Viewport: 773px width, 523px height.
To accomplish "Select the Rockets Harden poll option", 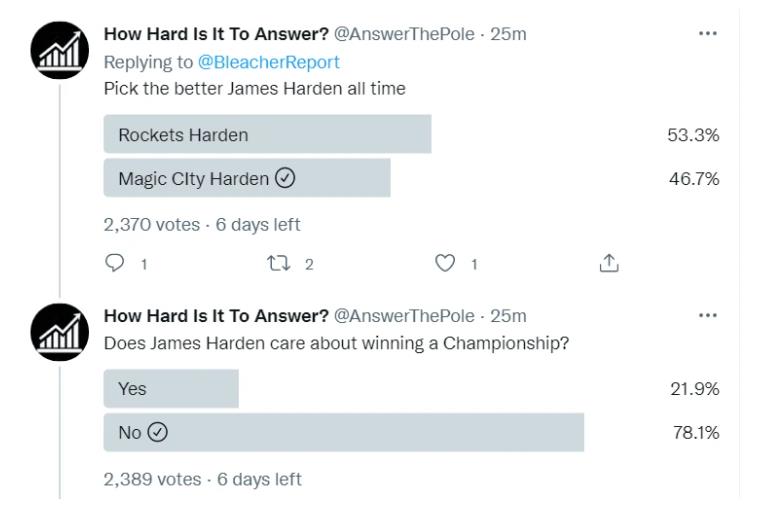I will coord(267,135).
